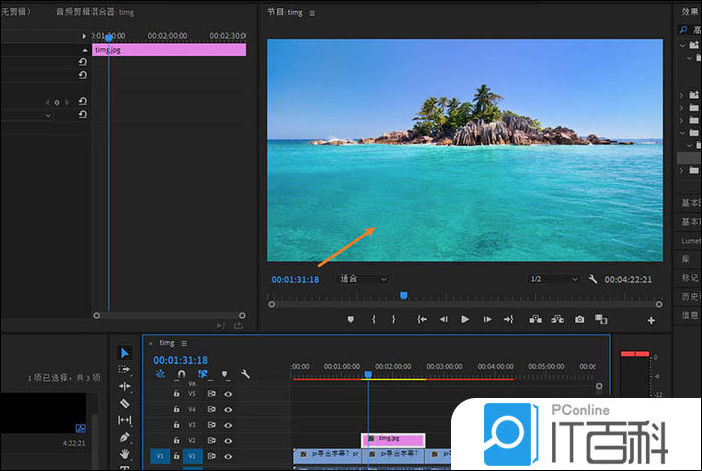Click the Program monitor blue playhead
Viewport: 702px width, 471px height.
[404, 295]
